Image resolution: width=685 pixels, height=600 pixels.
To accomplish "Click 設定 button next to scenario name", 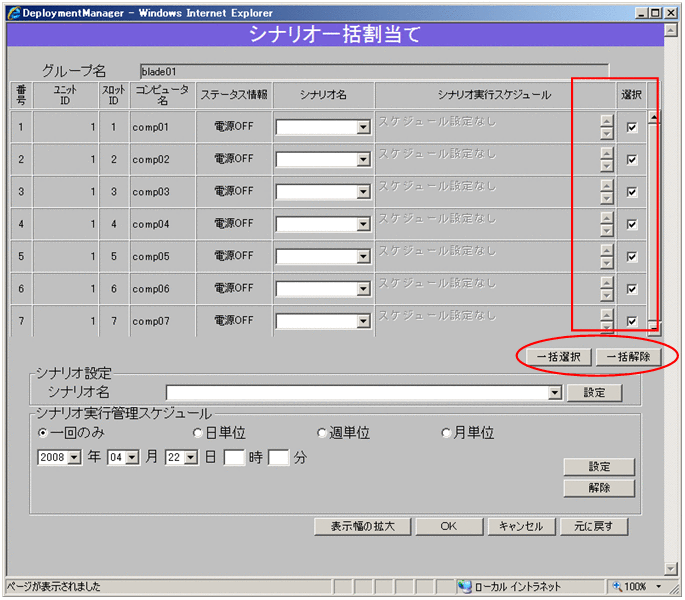I will point(594,392).
